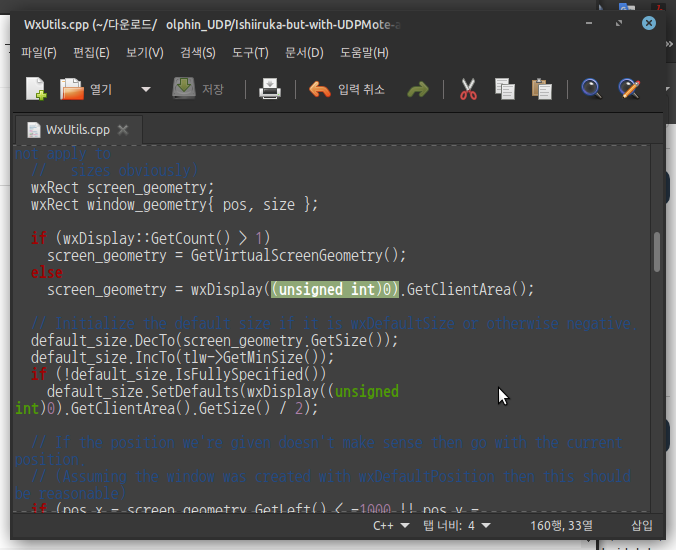
Task: Click wxRect window_geometry{ pos, size } line
Action: click(x=174, y=204)
